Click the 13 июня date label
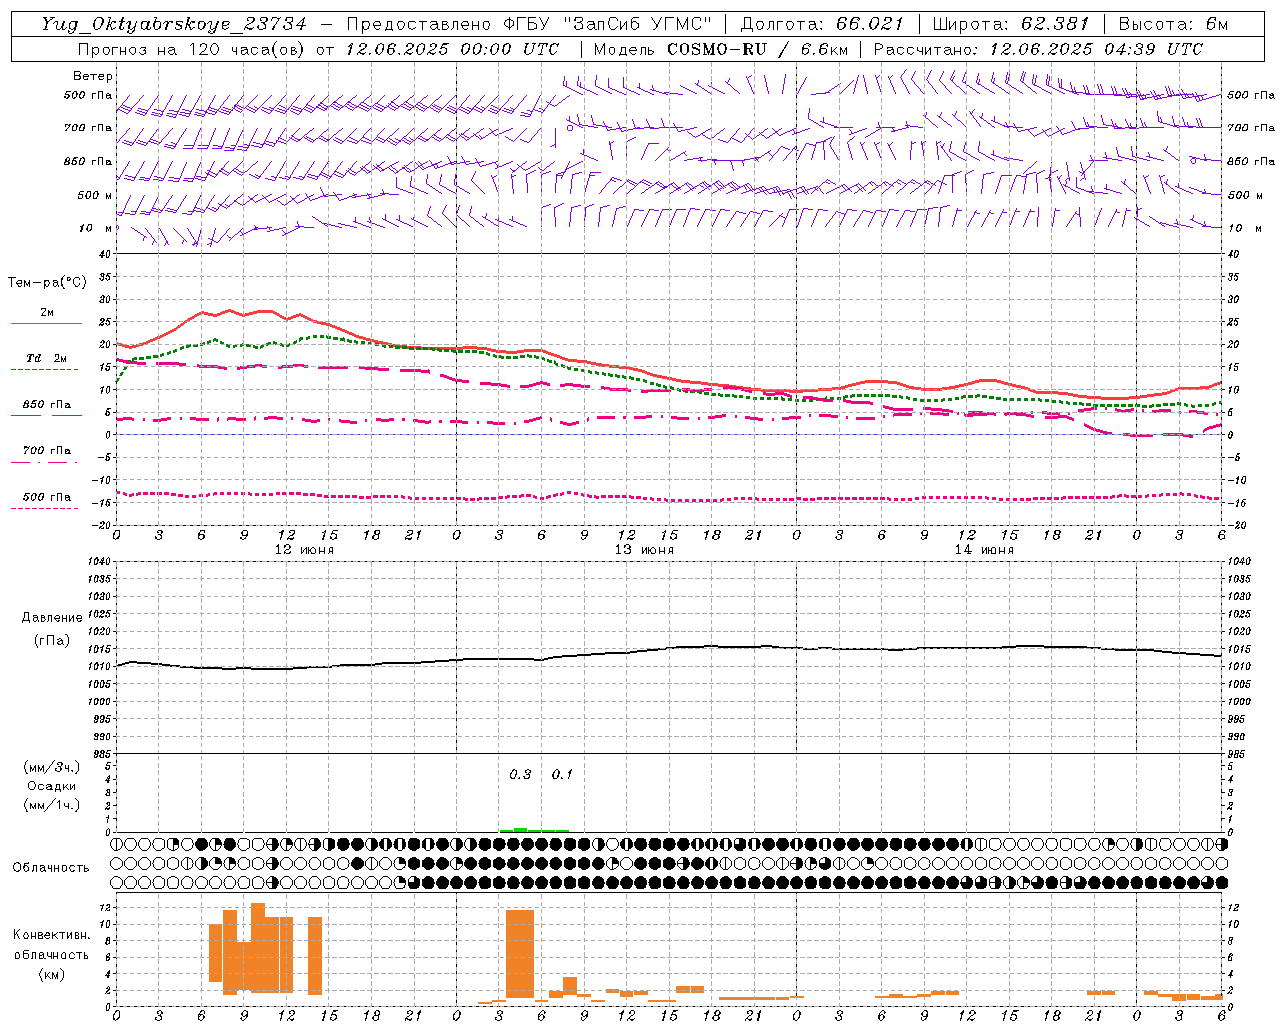The image size is (1280, 1024). point(644,550)
